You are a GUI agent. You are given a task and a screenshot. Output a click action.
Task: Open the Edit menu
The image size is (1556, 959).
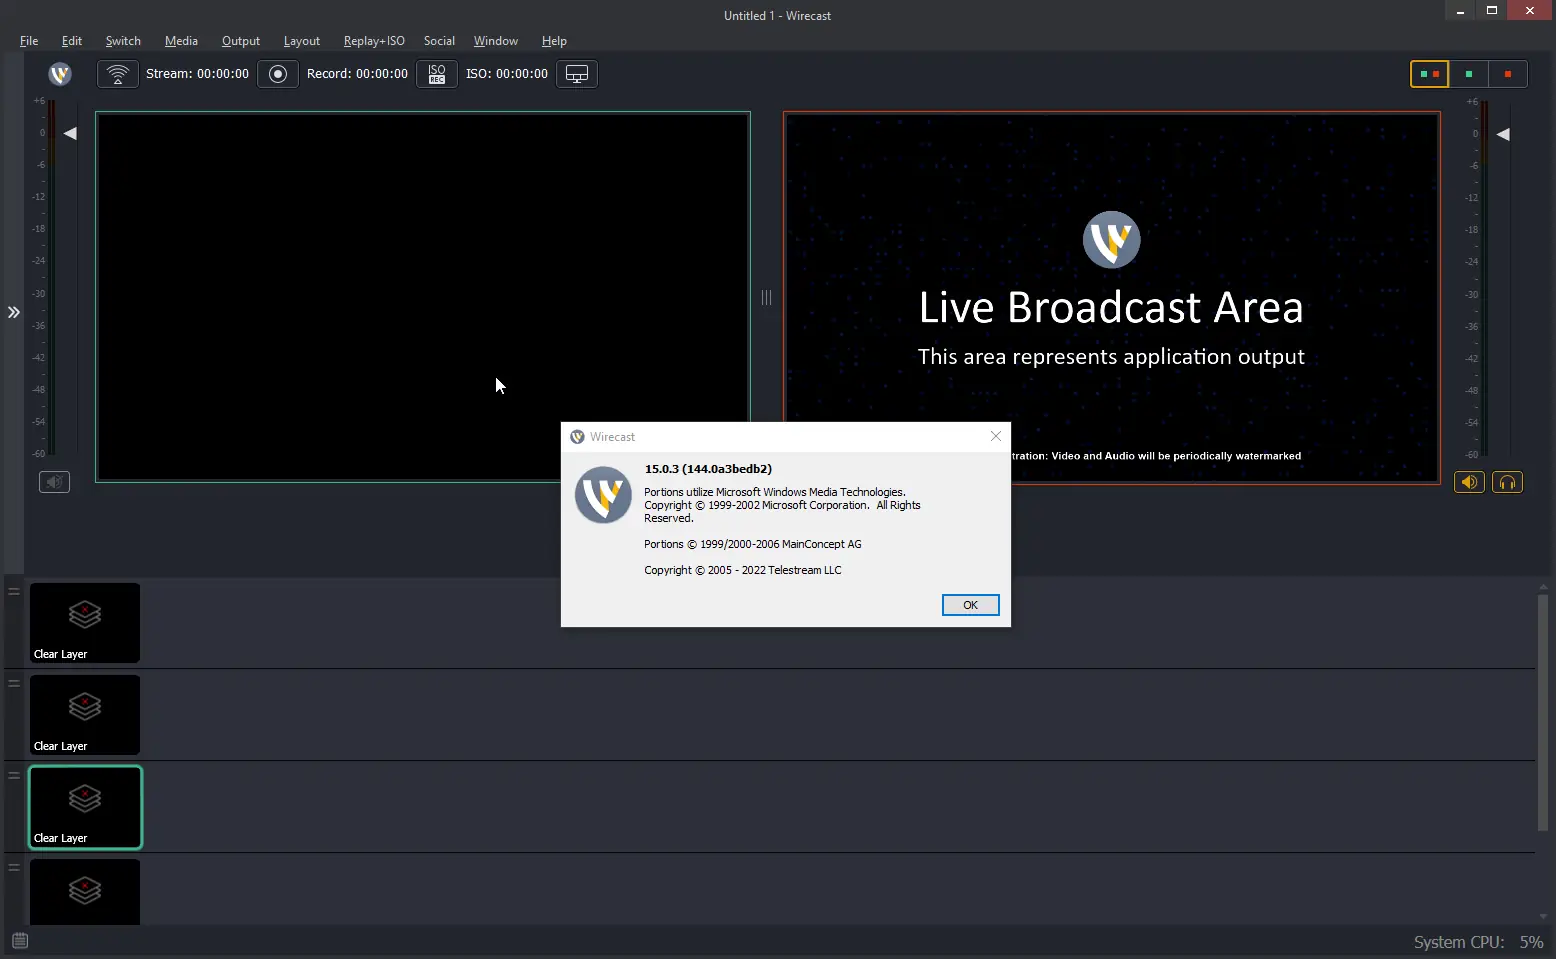[72, 41]
